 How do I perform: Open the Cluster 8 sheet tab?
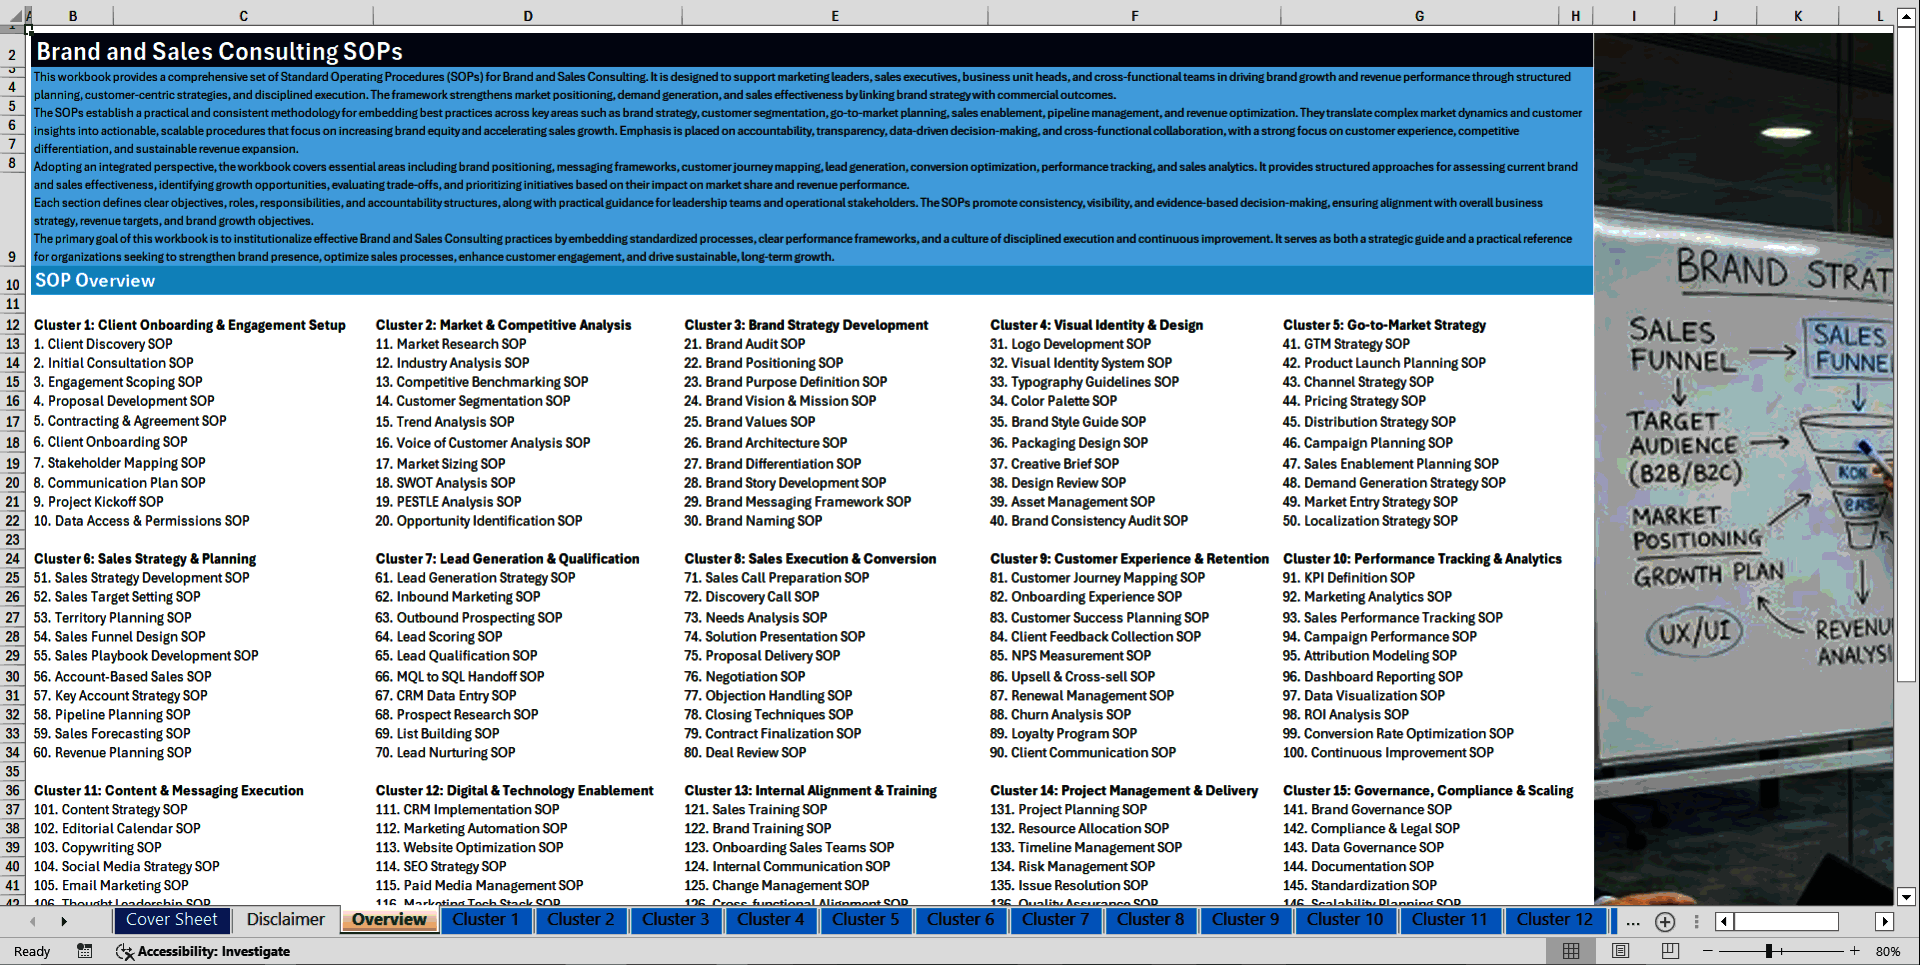(x=1150, y=920)
